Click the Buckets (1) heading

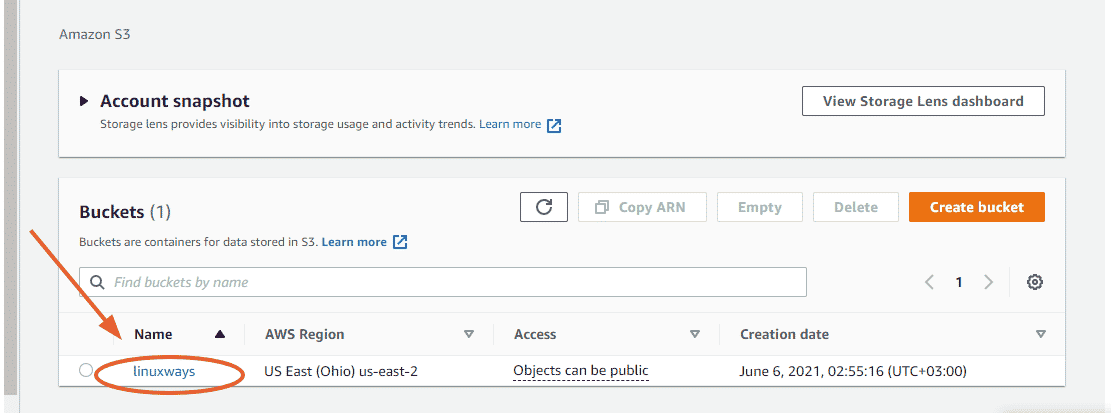(x=125, y=212)
